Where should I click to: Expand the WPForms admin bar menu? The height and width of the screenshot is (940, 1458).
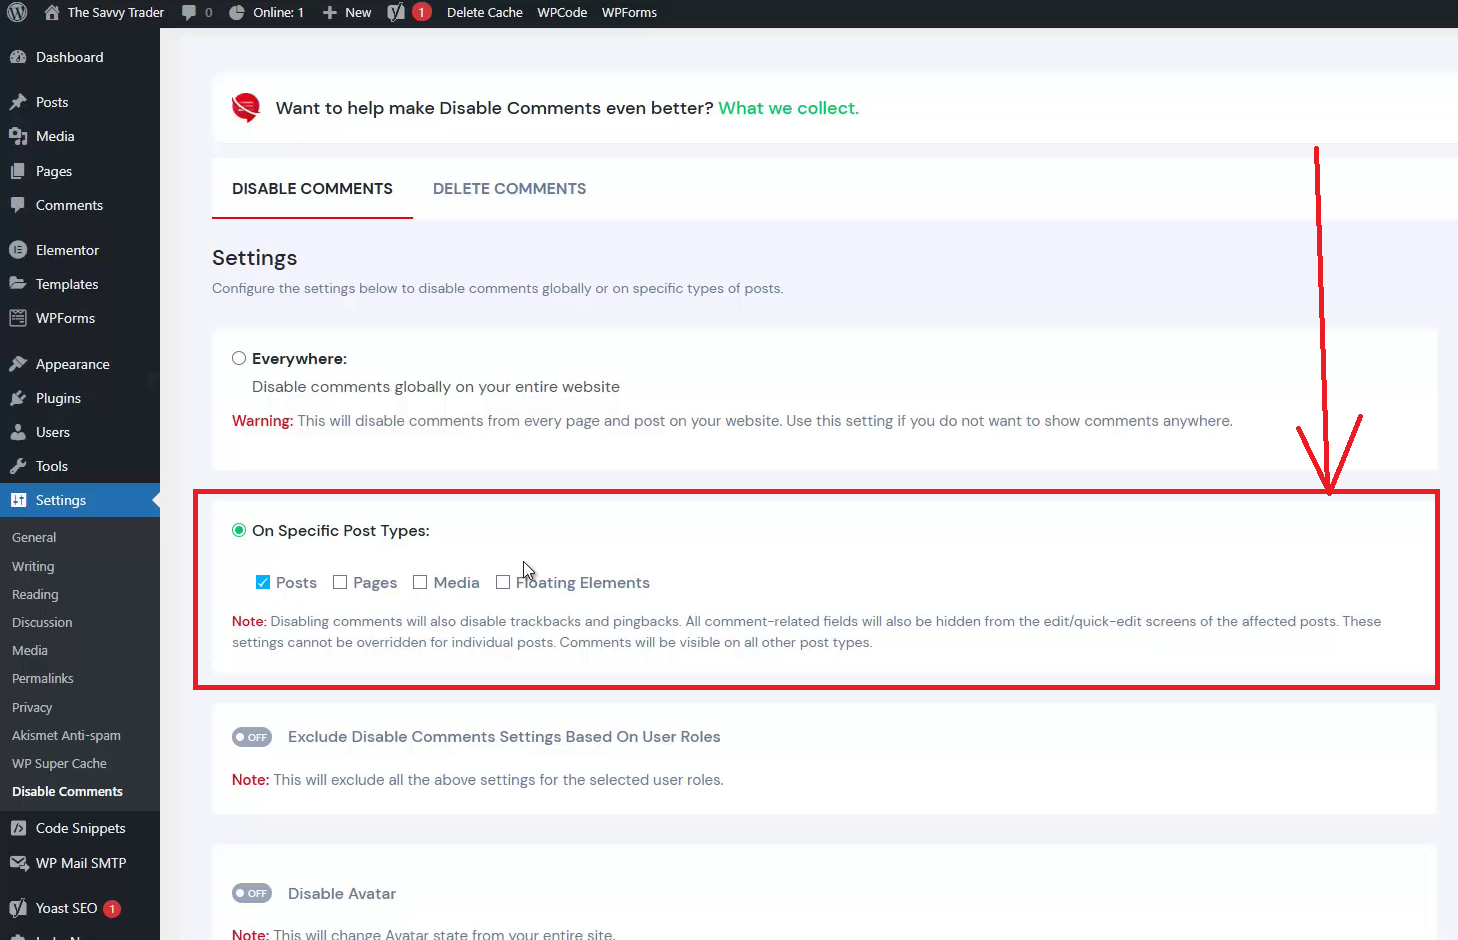(x=629, y=13)
